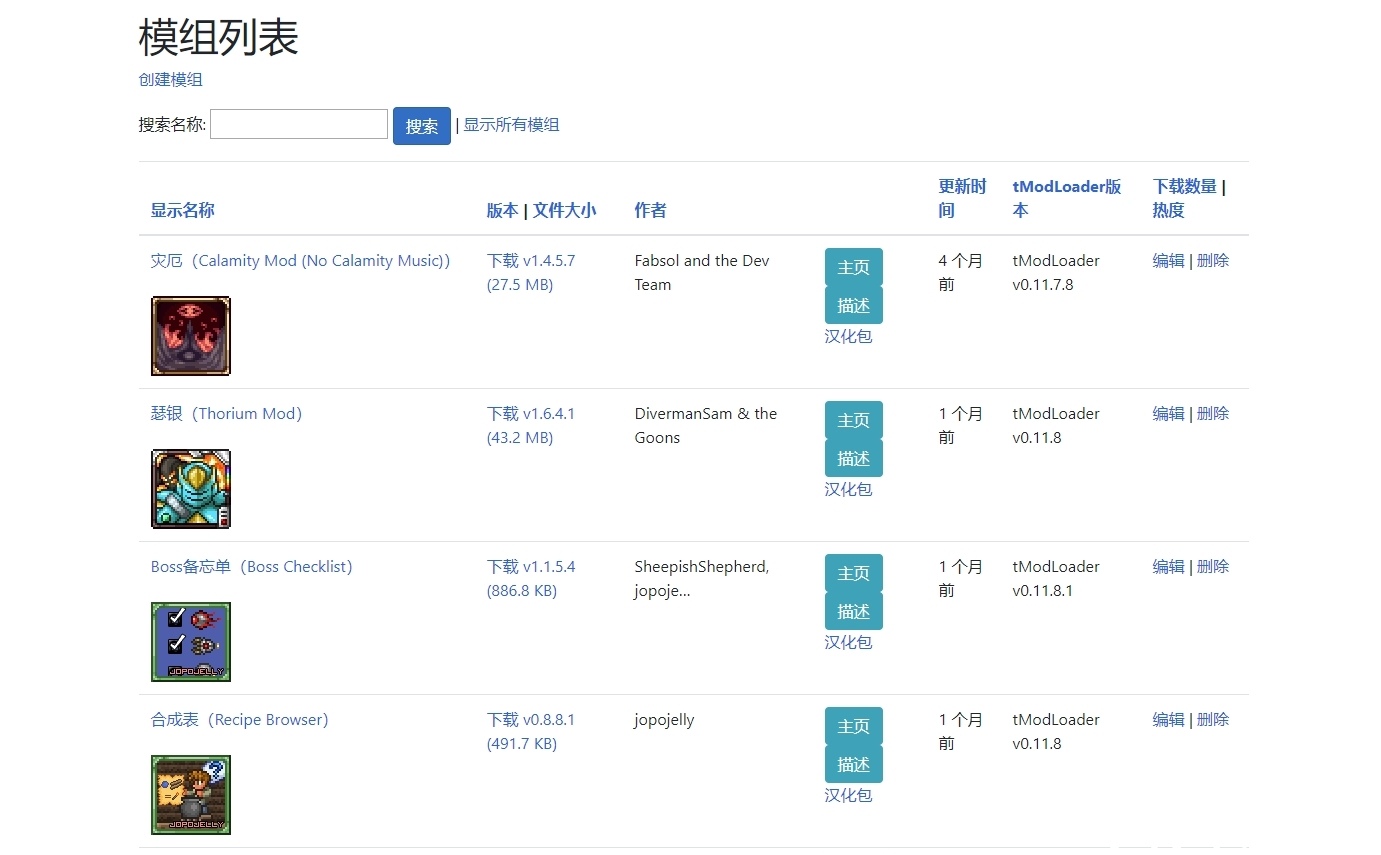Click 显示所有模组 link

point(511,125)
